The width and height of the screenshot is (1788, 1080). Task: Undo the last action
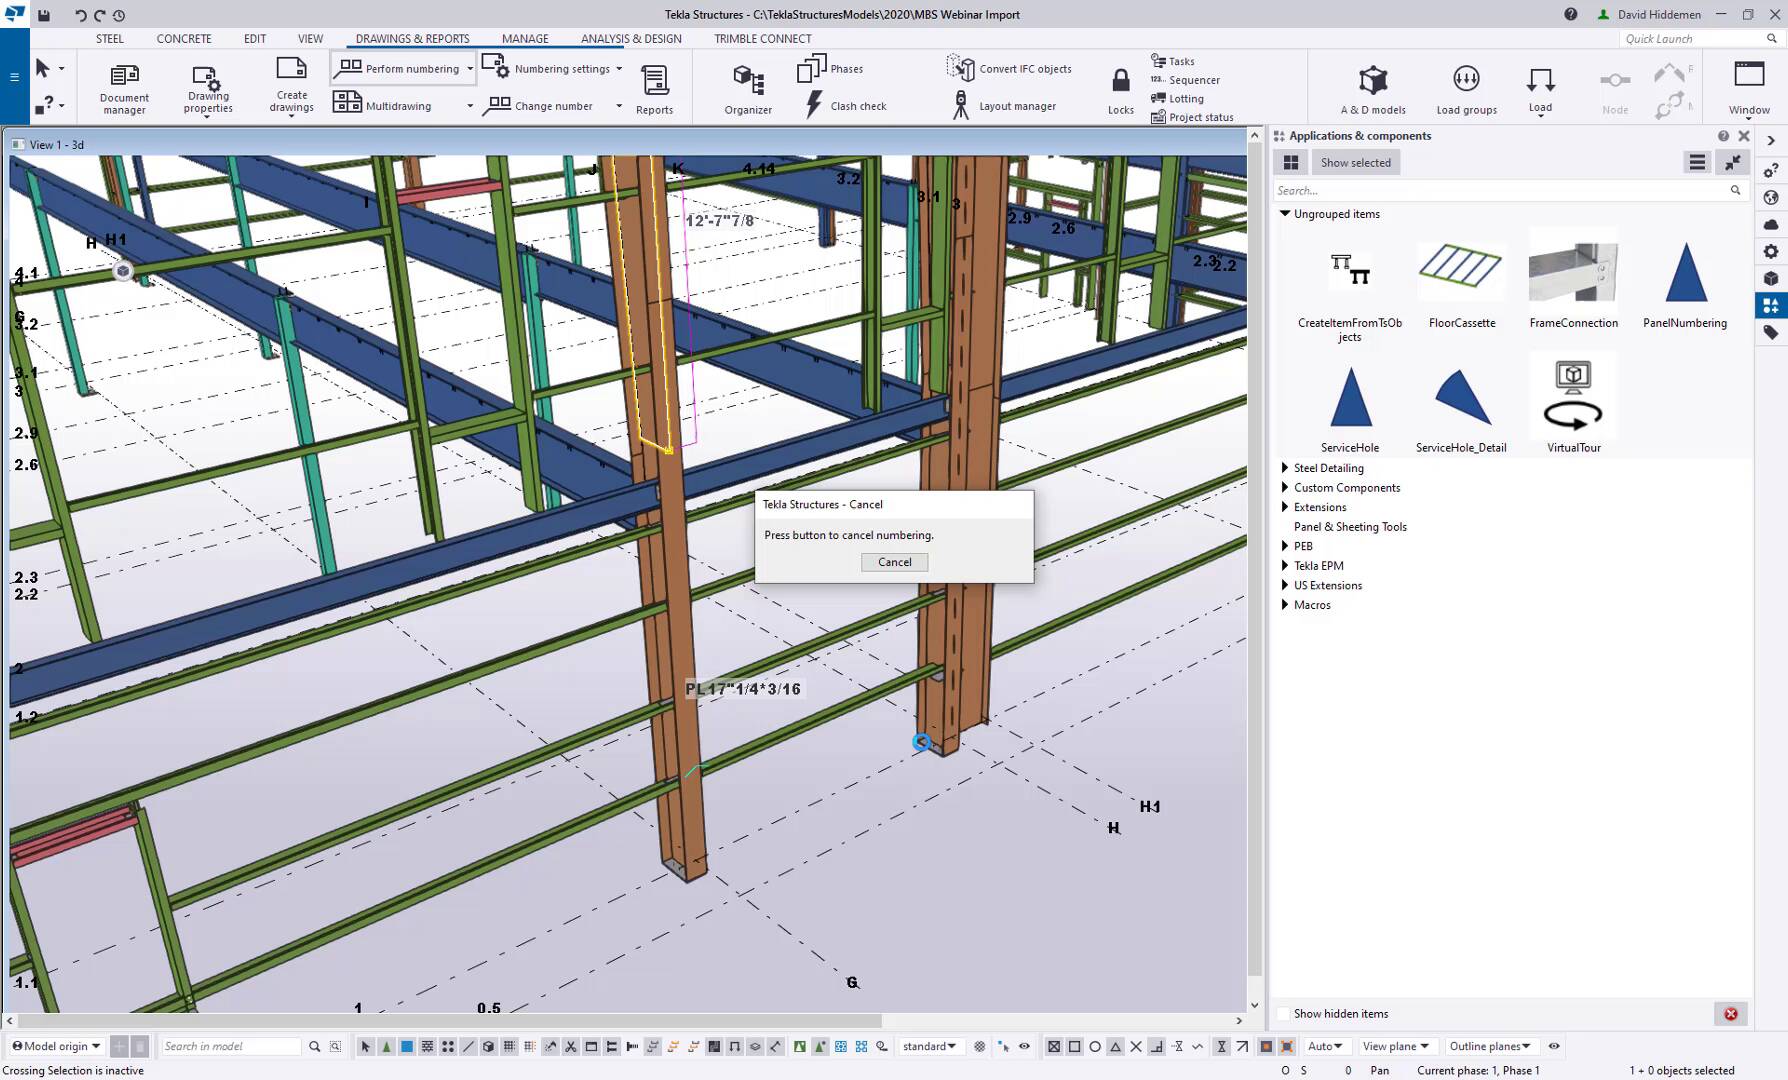pos(80,15)
